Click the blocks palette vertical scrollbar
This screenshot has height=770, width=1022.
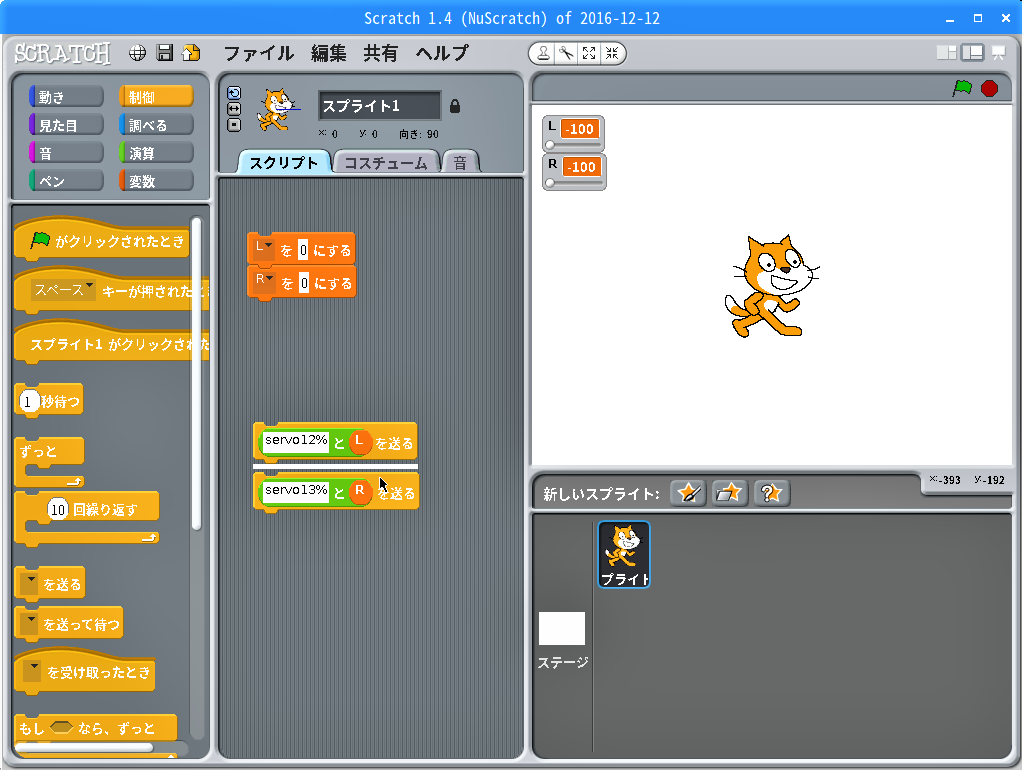196,374
